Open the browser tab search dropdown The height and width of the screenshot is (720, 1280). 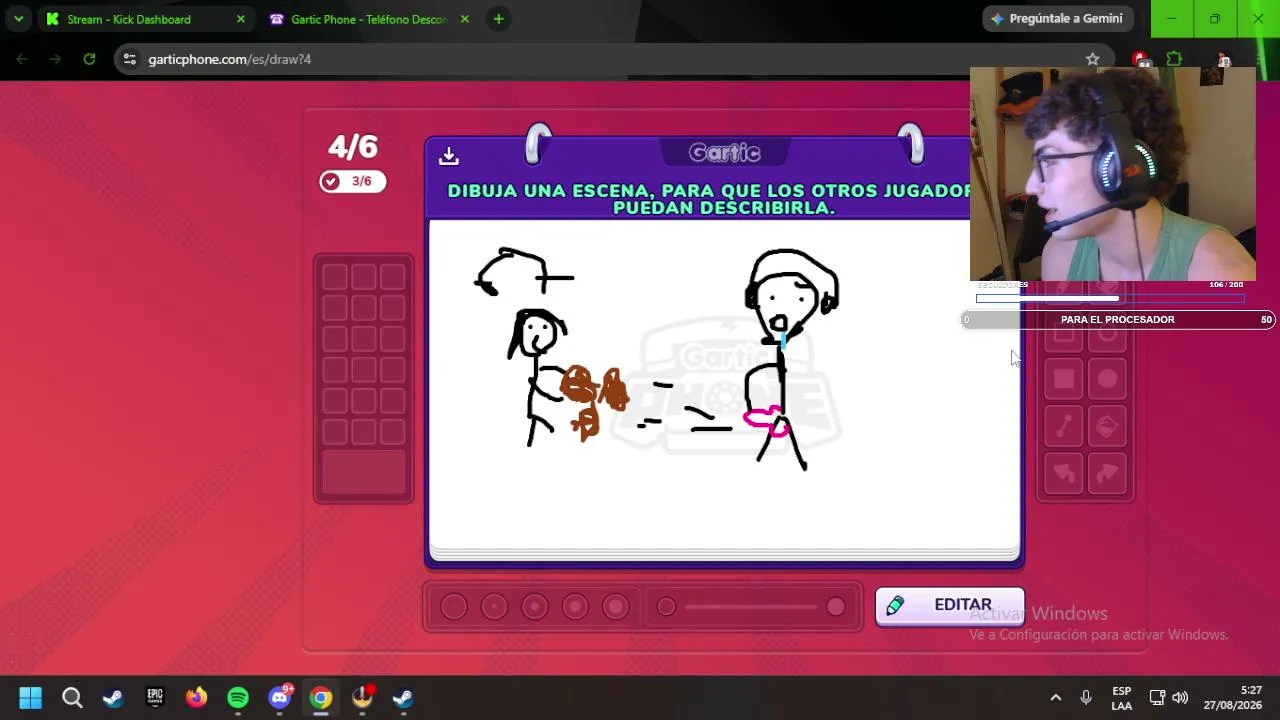[18, 19]
